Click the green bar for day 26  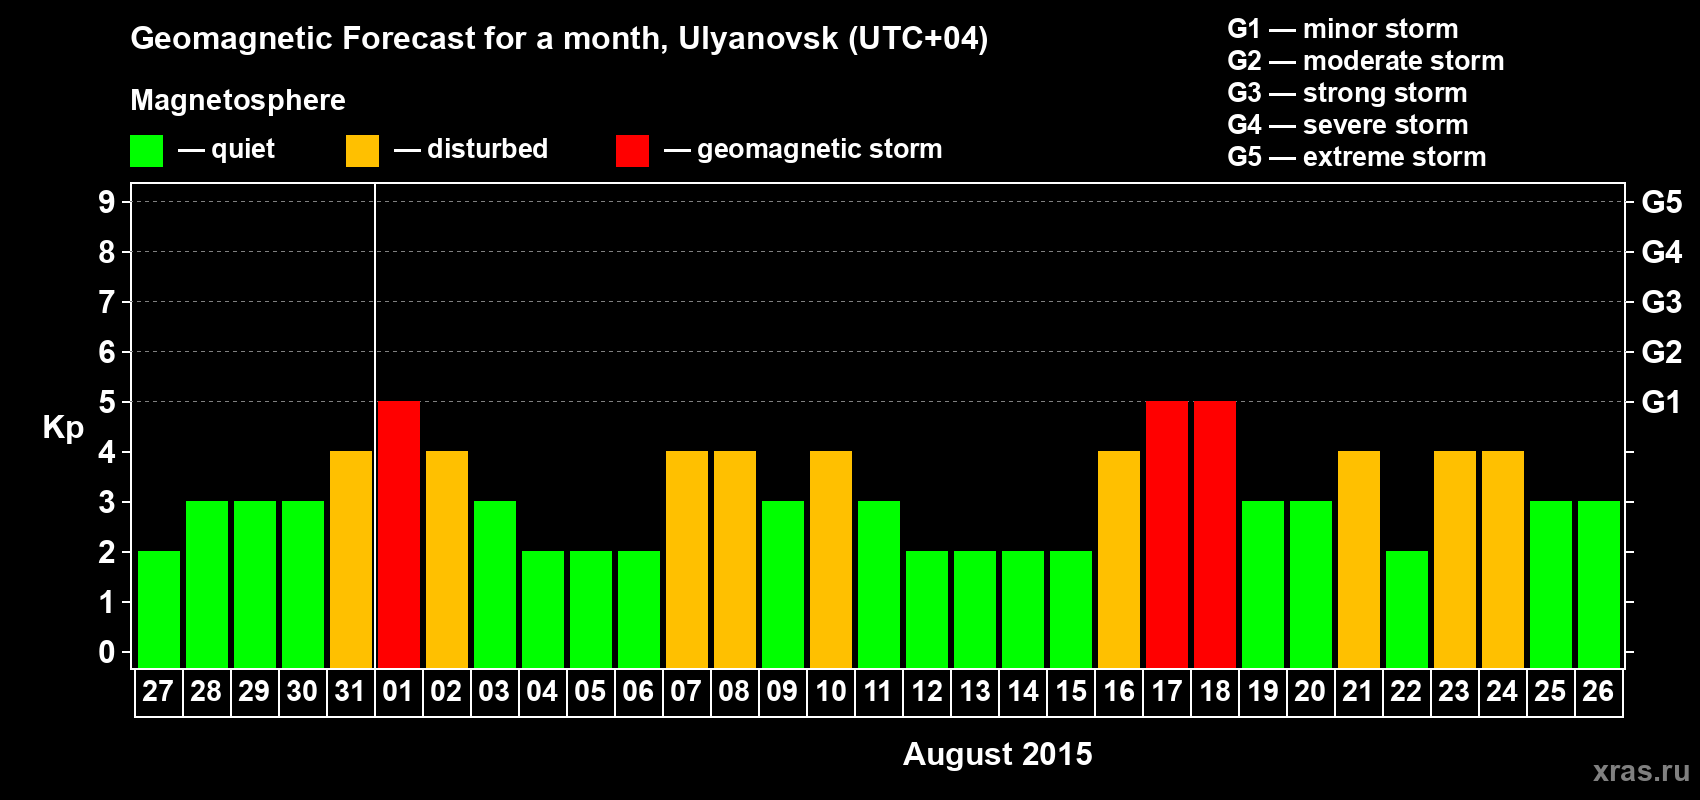coord(1599,584)
